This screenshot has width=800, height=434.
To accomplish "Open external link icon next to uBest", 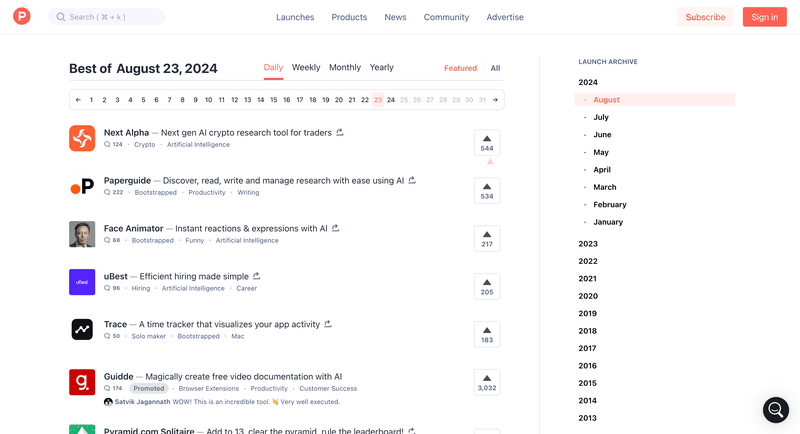I will click(257, 276).
